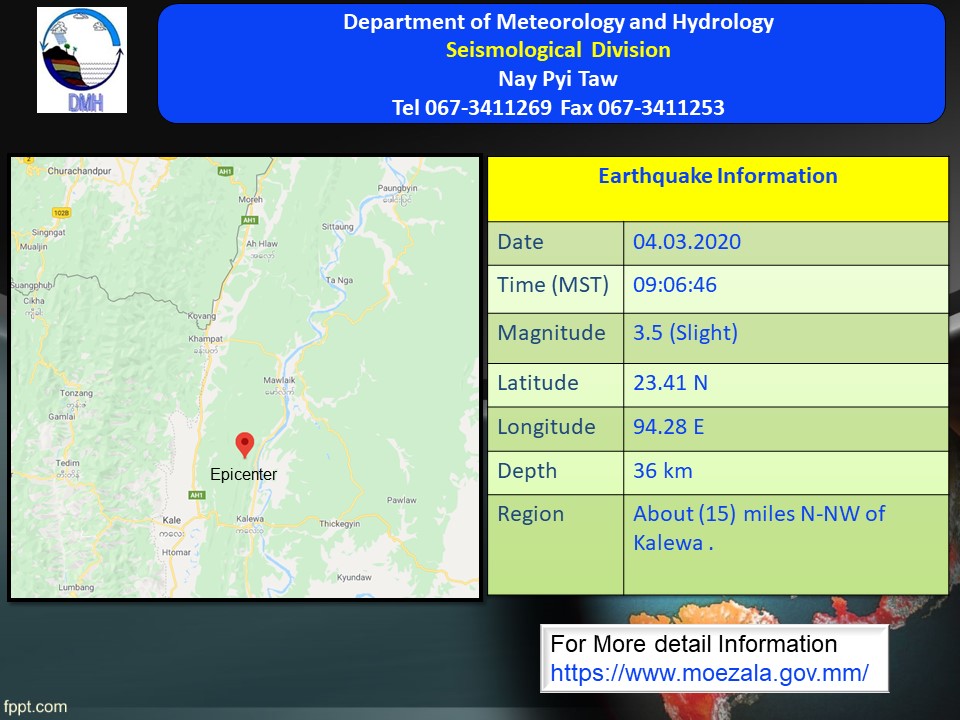Select Churachandpur label on the map
This screenshot has width=960, height=720.
(x=77, y=171)
